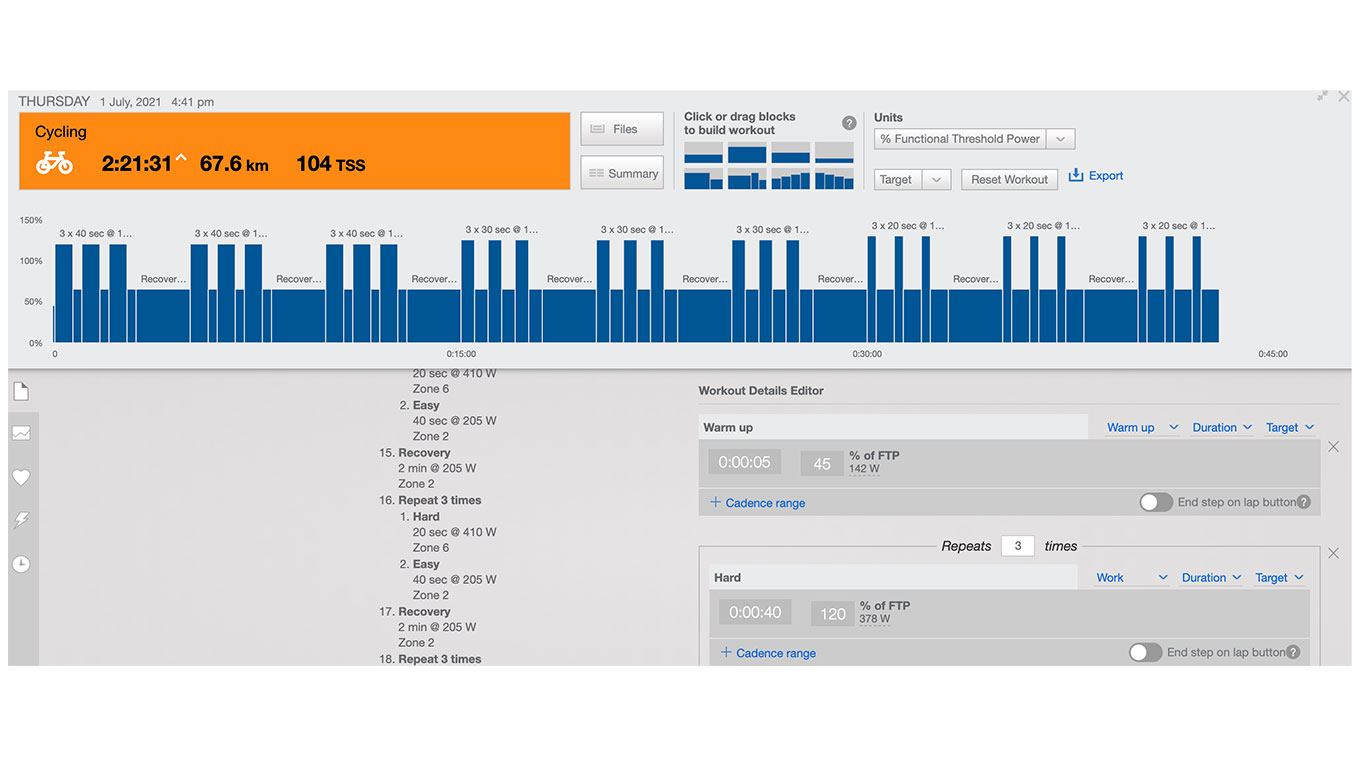Pick the two-step high-low builder block
This screenshot has width=1366, height=768.
(703, 178)
